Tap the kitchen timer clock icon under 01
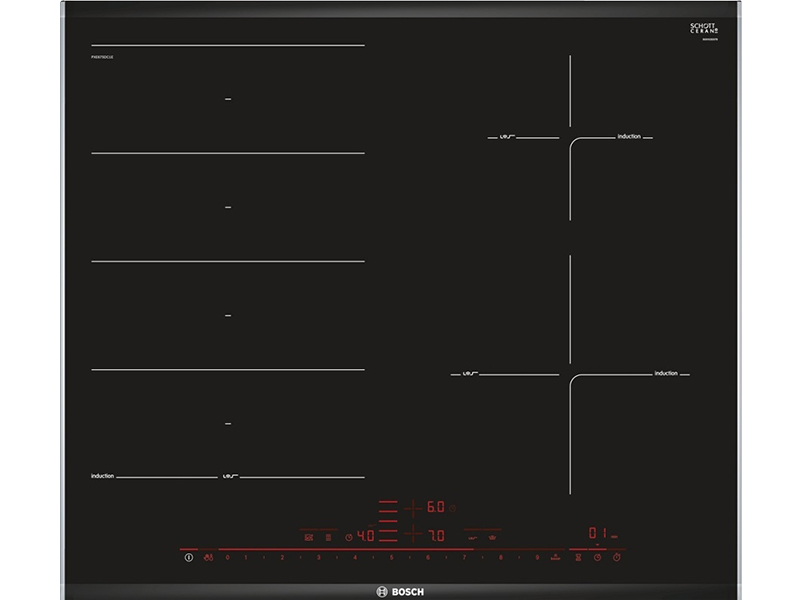 pos(597,557)
